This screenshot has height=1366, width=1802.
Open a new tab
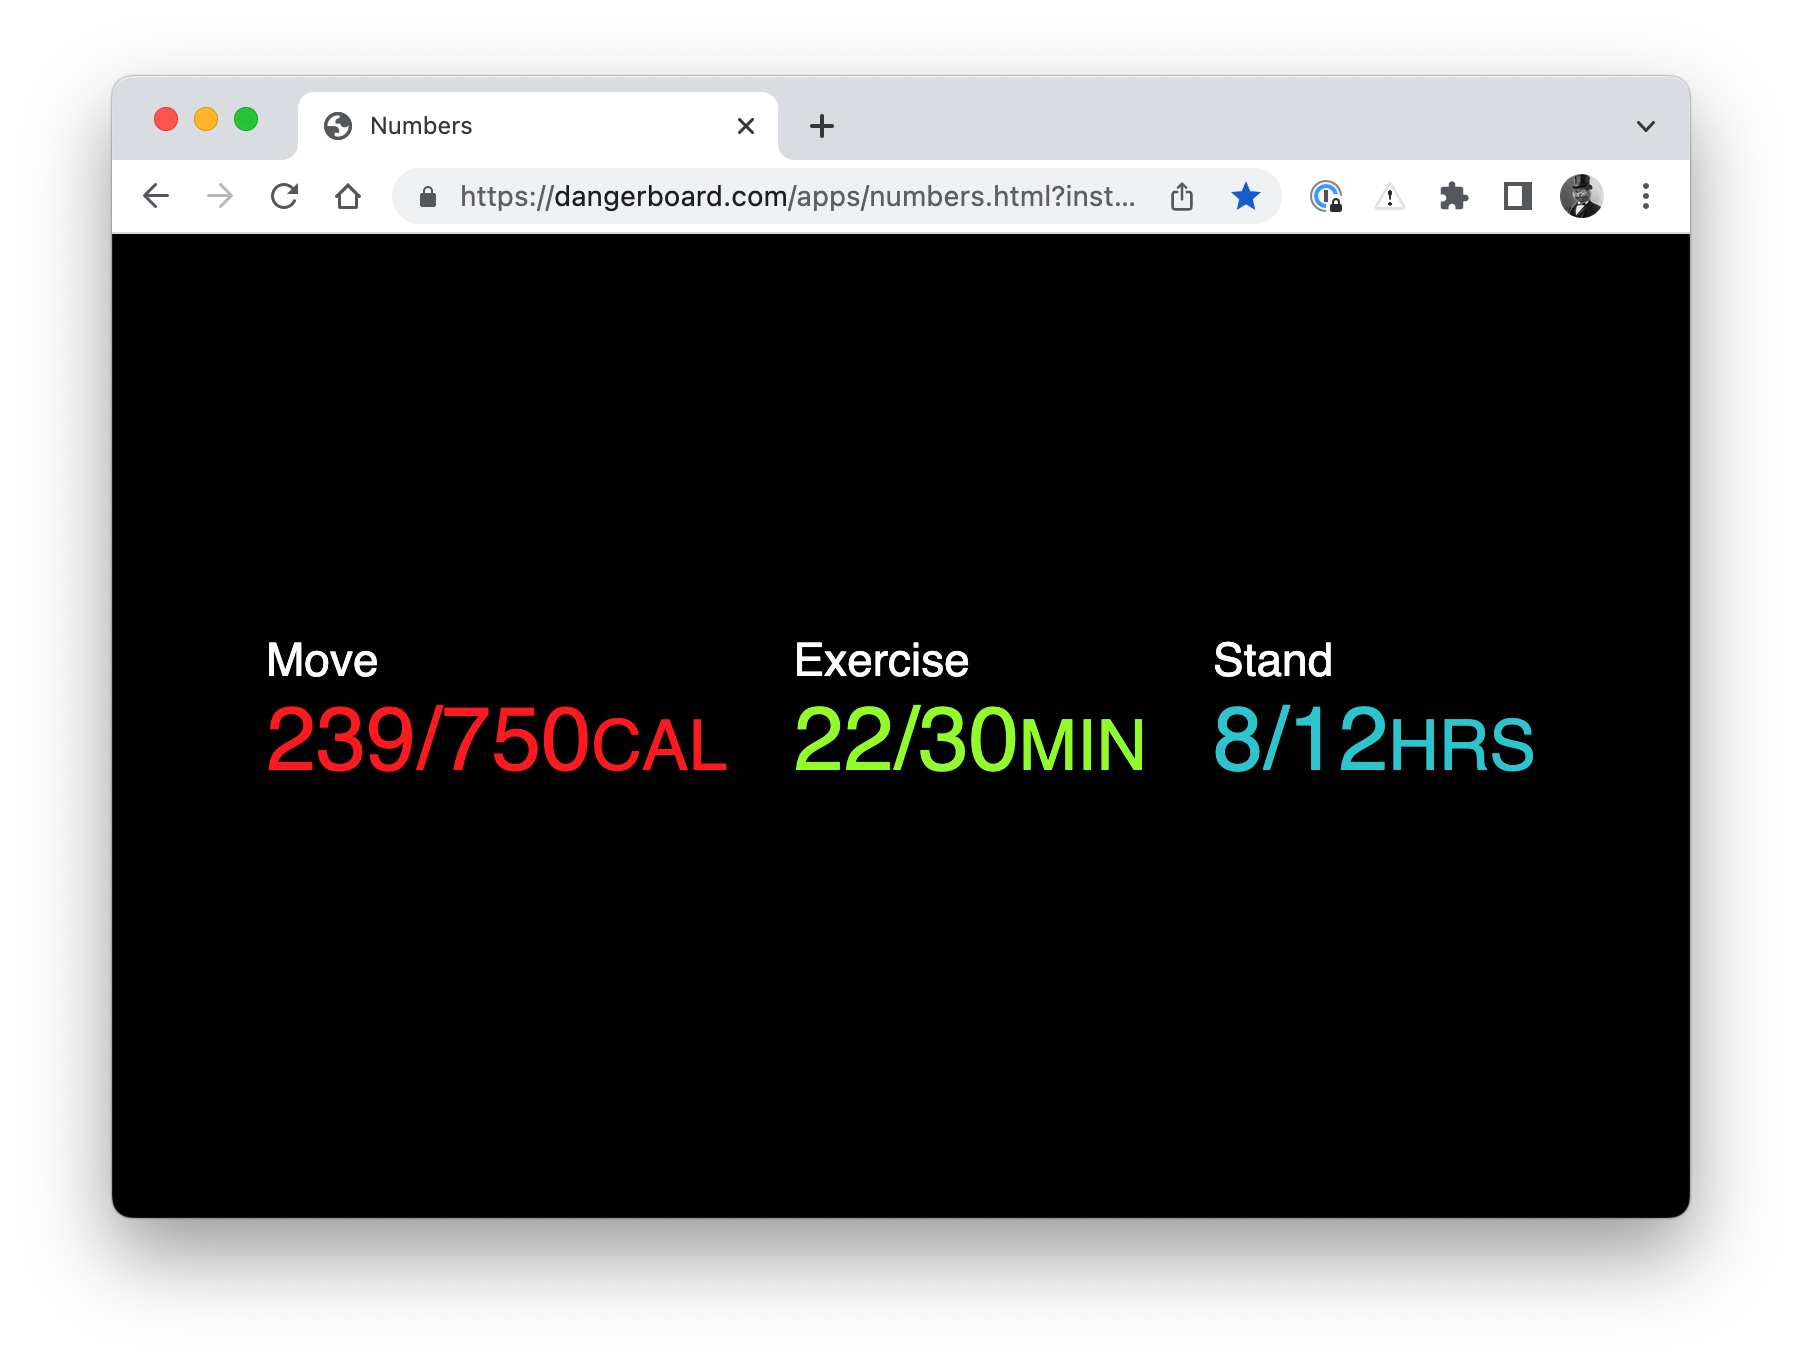(822, 126)
